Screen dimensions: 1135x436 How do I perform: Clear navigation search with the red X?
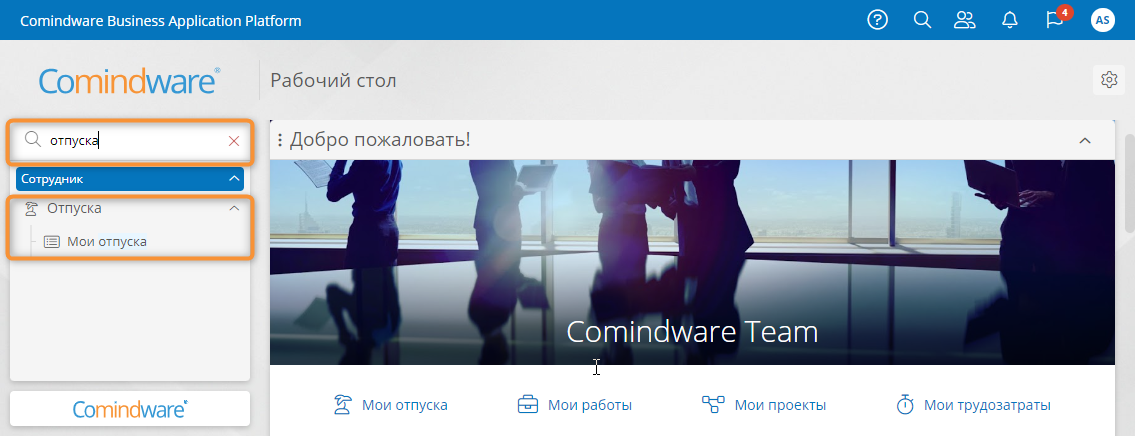pos(234,141)
